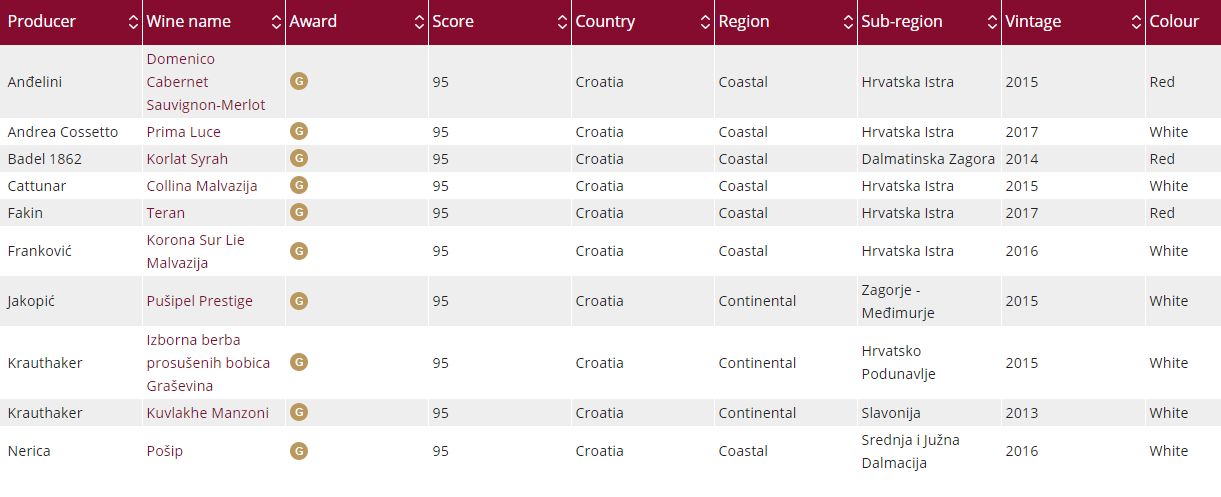Click the gold award badge for Nerica
The height and width of the screenshot is (497, 1221).
click(x=298, y=450)
